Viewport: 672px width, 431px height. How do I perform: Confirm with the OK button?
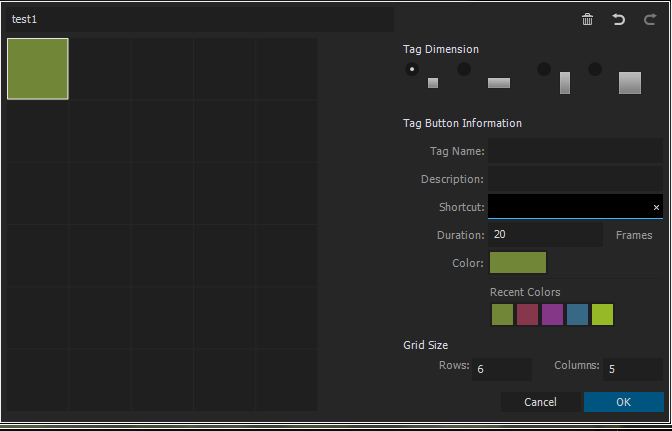[623, 402]
